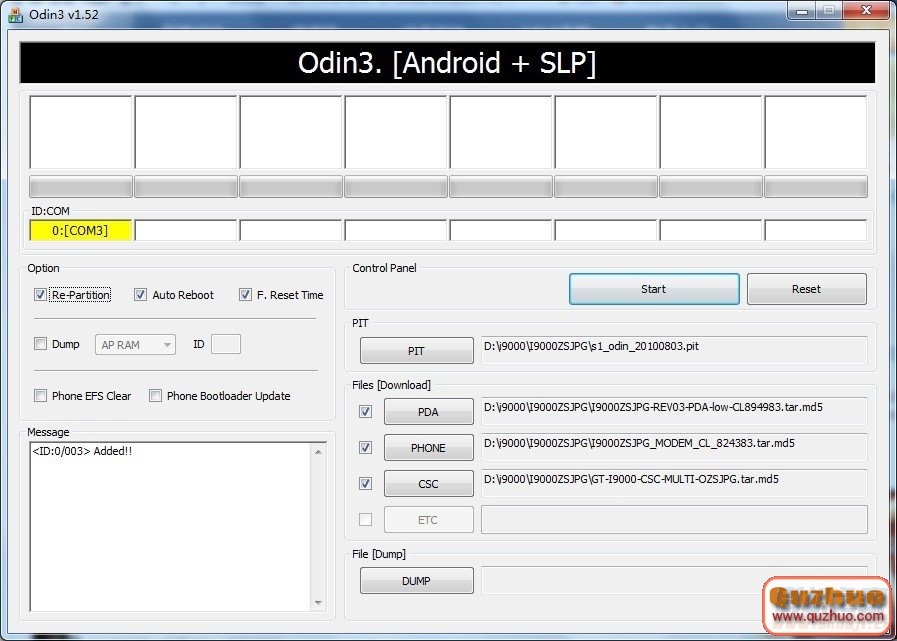Image resolution: width=897 pixels, height=641 pixels.
Task: Click the DUMP file button
Action: click(416, 580)
